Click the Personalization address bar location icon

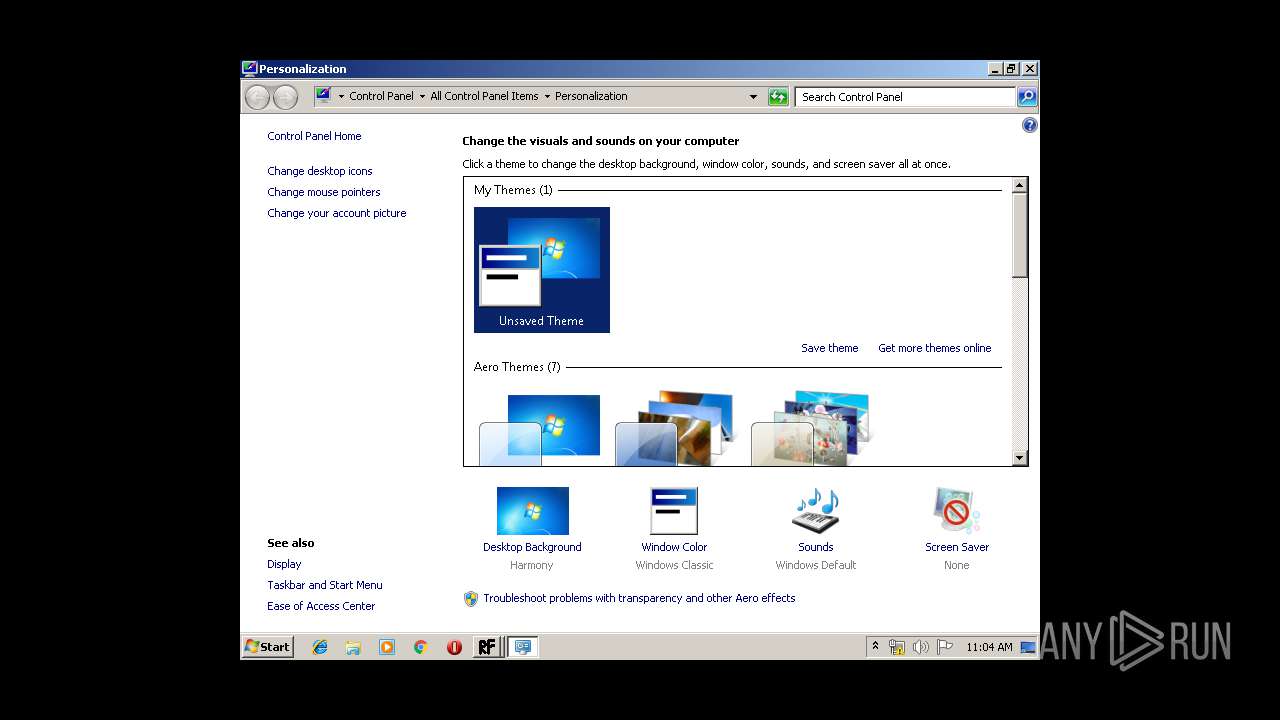pos(323,96)
